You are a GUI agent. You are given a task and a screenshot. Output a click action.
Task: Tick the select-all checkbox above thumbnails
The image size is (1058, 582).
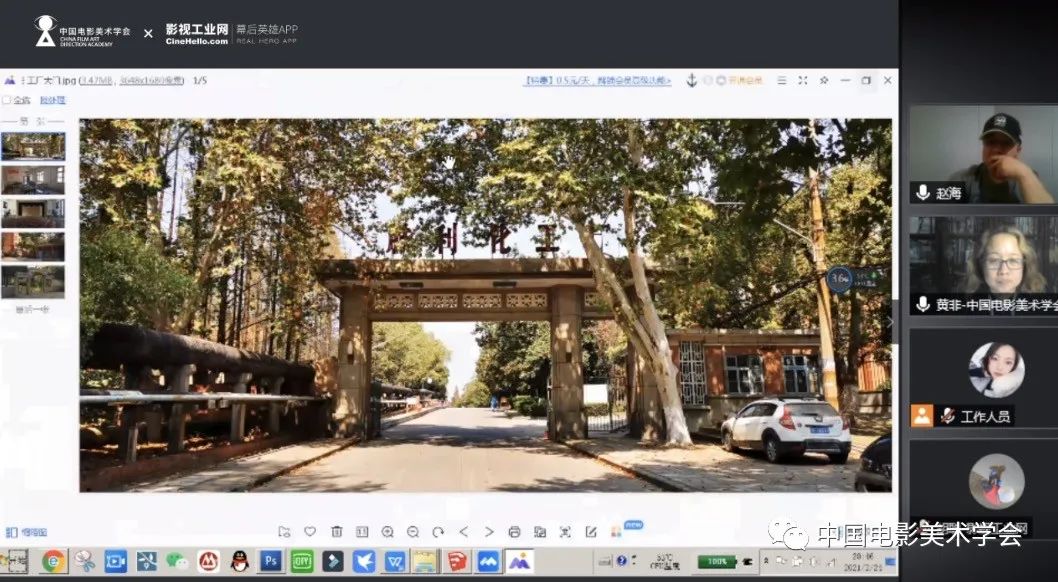7,100
